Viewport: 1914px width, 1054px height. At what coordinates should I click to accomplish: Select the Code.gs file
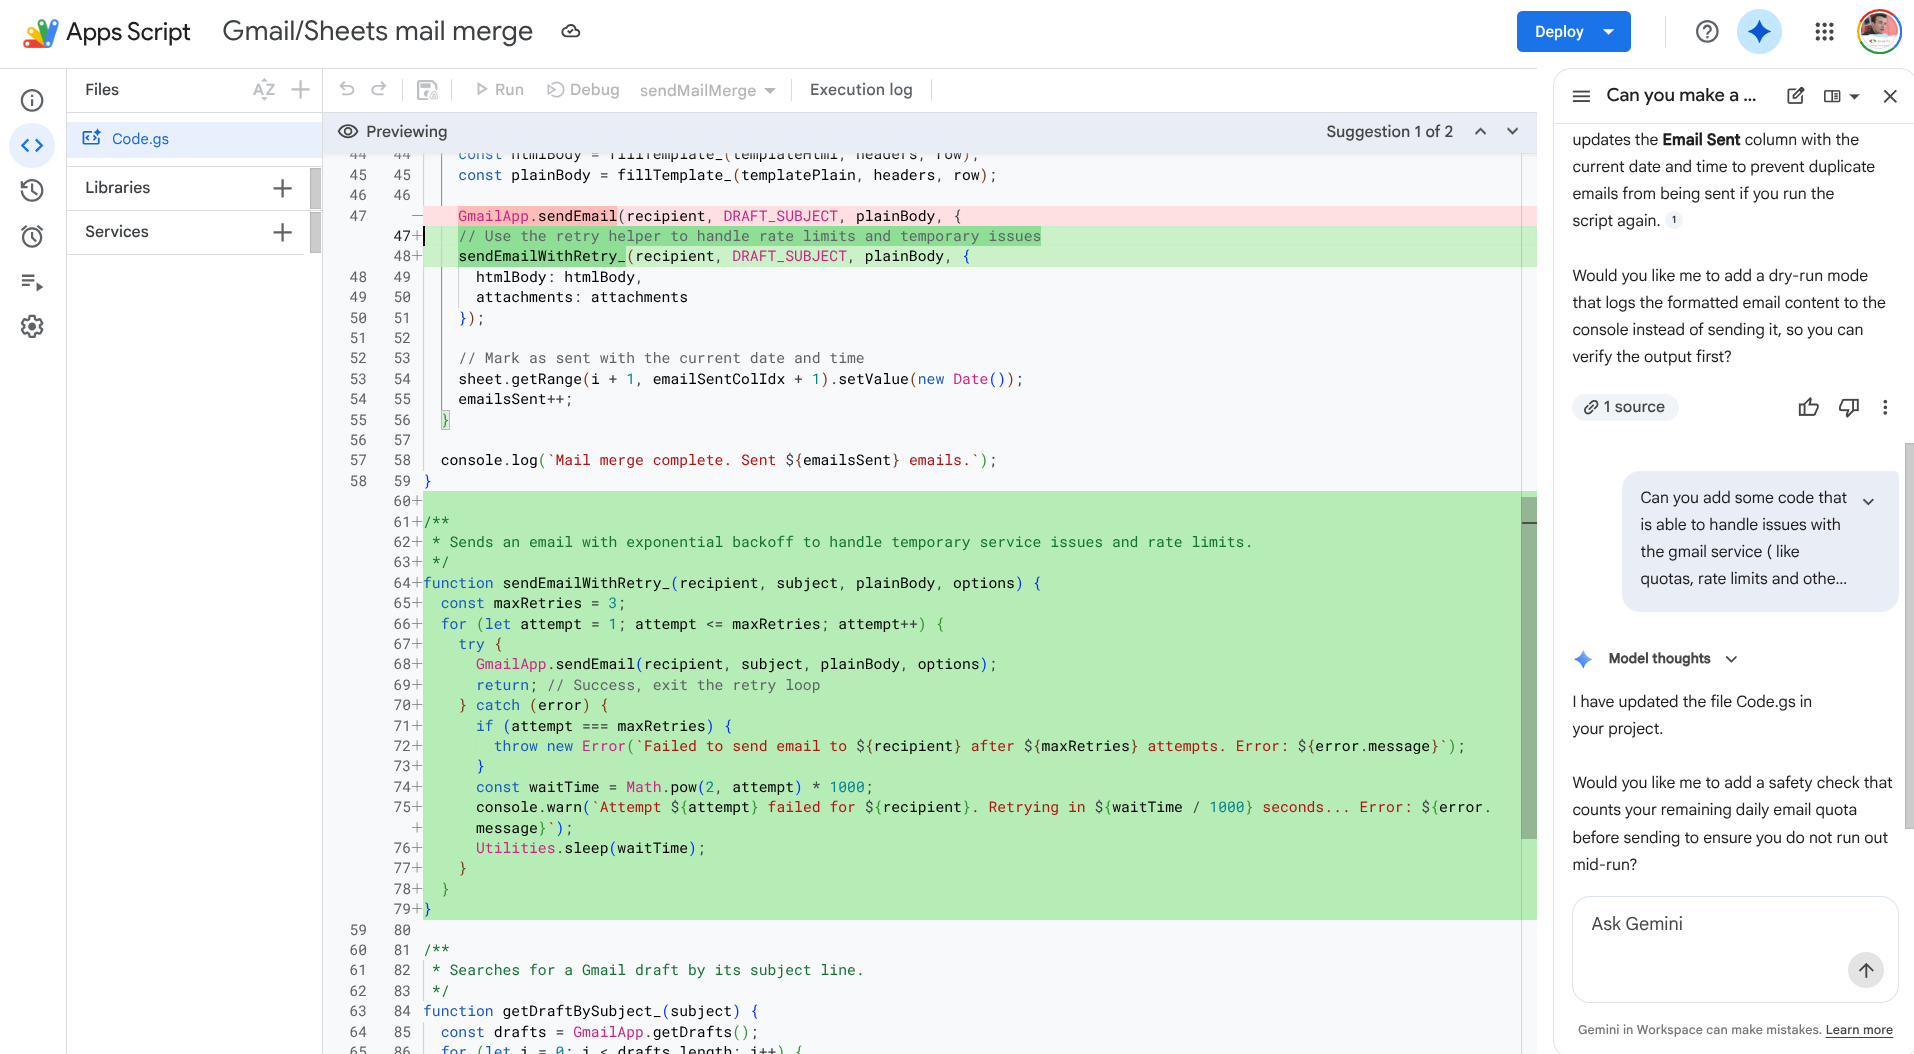[195, 139]
